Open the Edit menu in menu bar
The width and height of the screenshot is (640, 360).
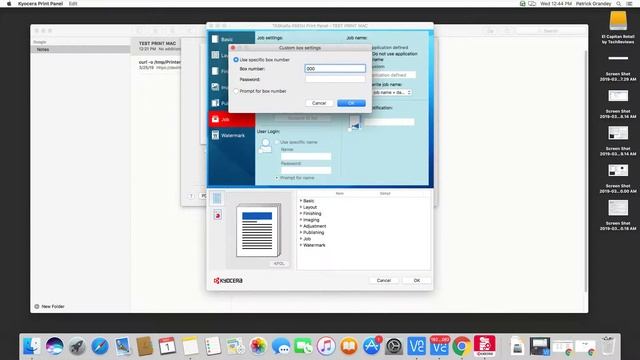click(x=73, y=3)
